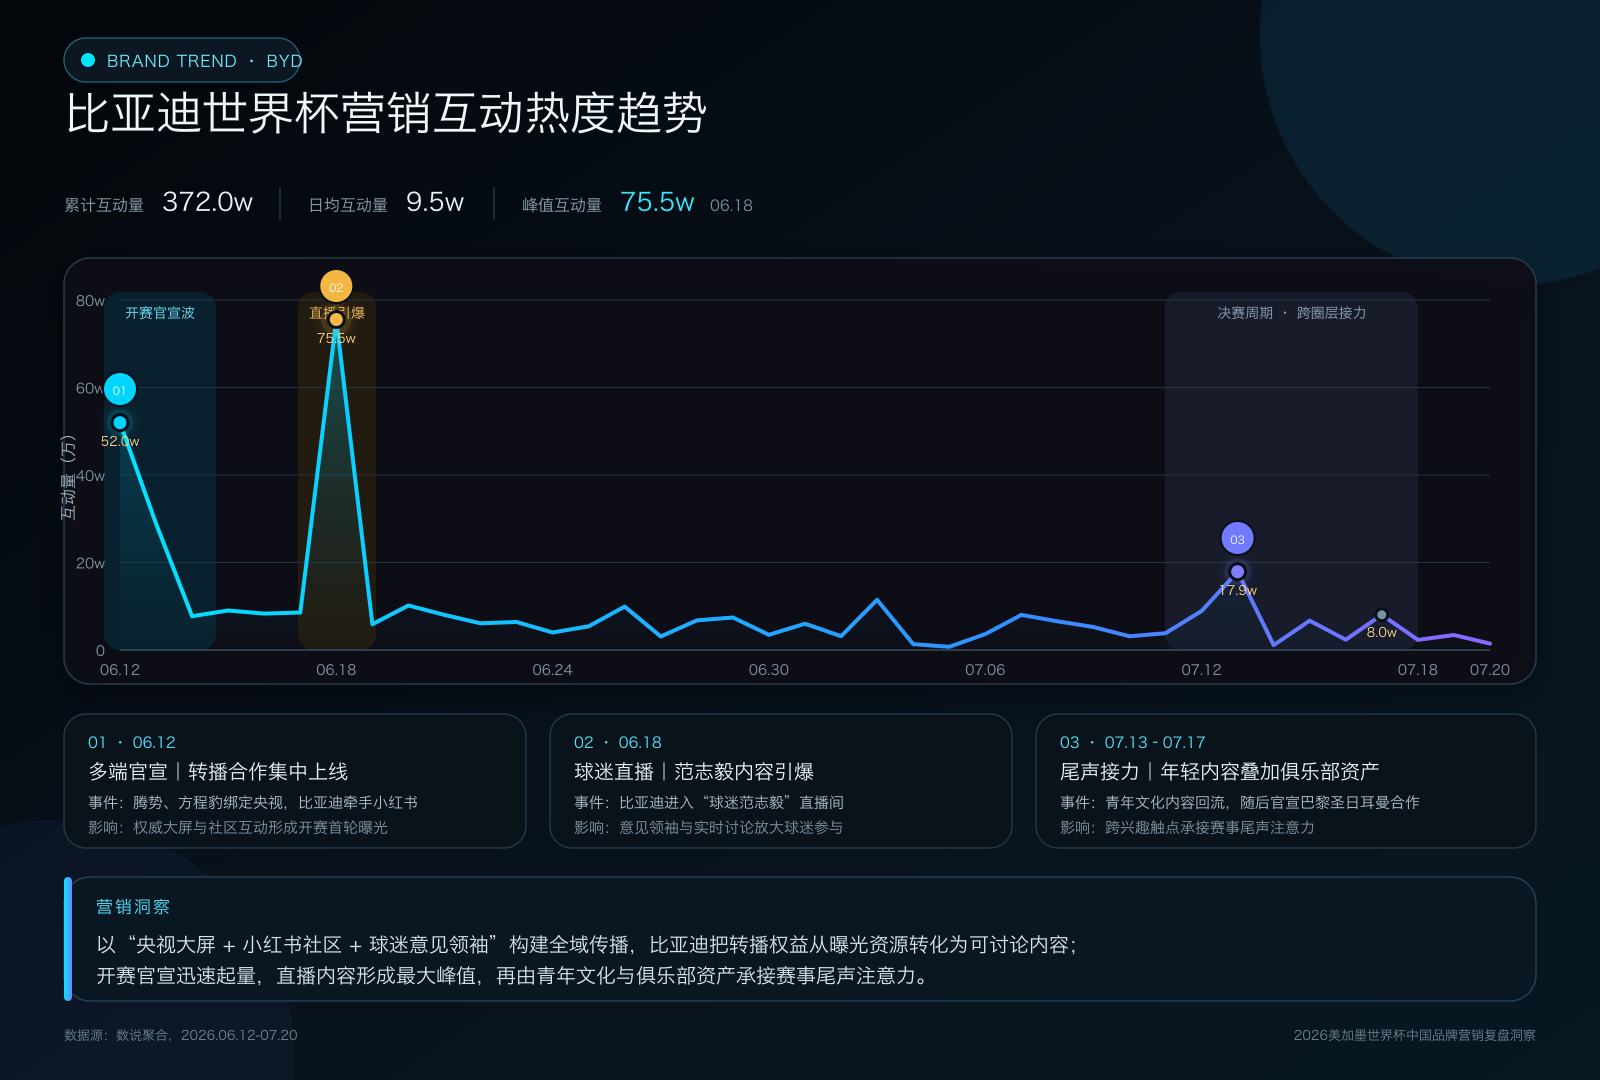Click the 07.18 x-axis date label

coord(1417,670)
